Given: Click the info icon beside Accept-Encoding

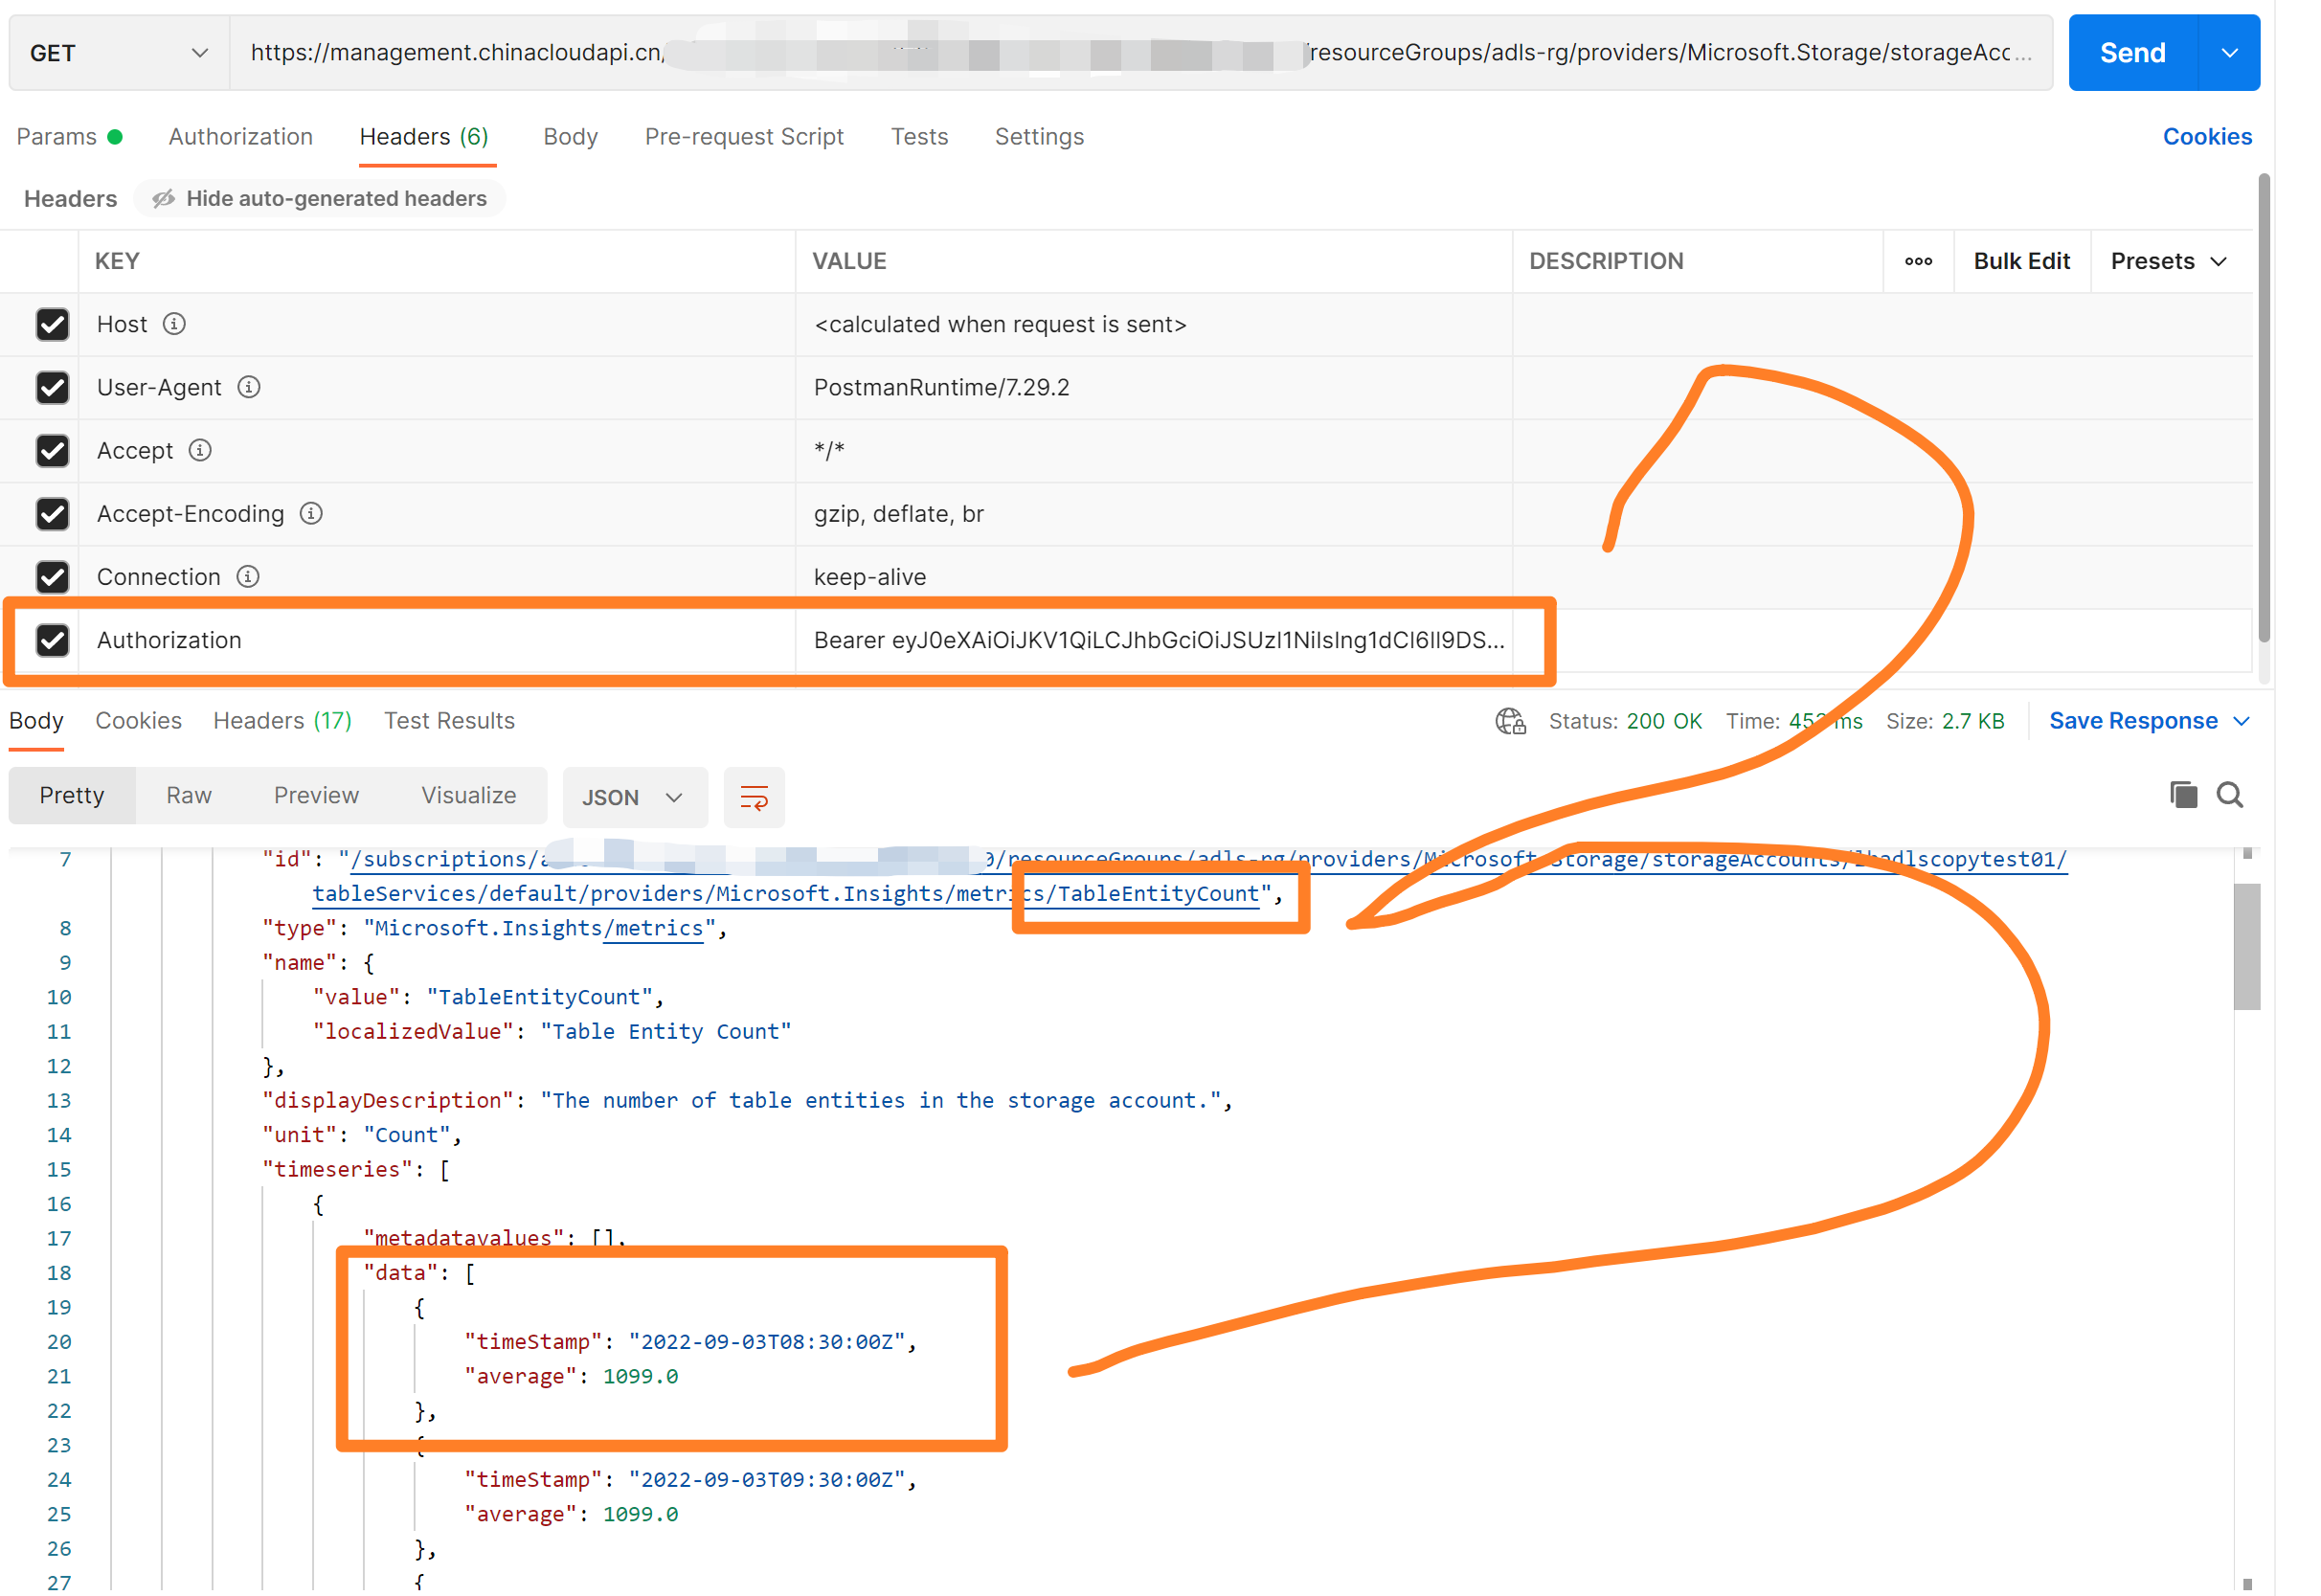Looking at the screenshot, I should tap(311, 514).
